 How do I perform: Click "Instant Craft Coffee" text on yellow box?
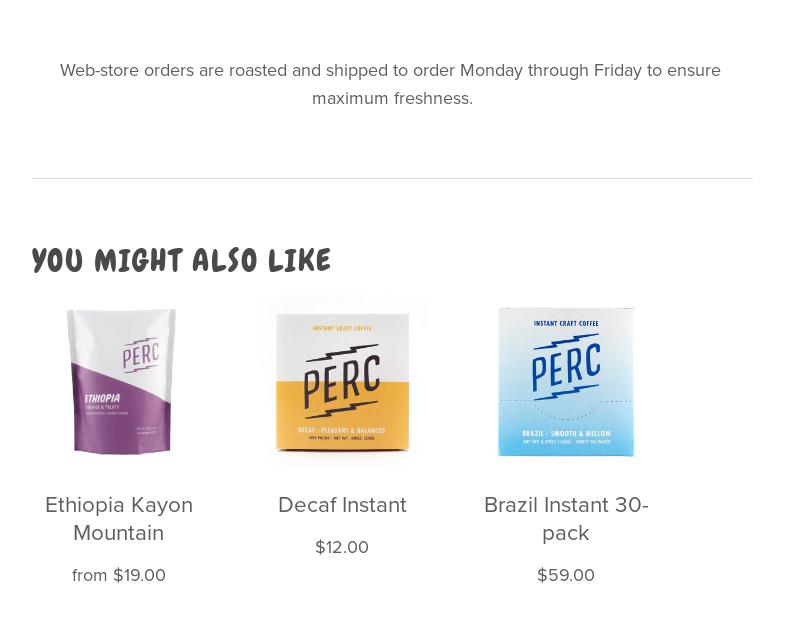coord(342,328)
